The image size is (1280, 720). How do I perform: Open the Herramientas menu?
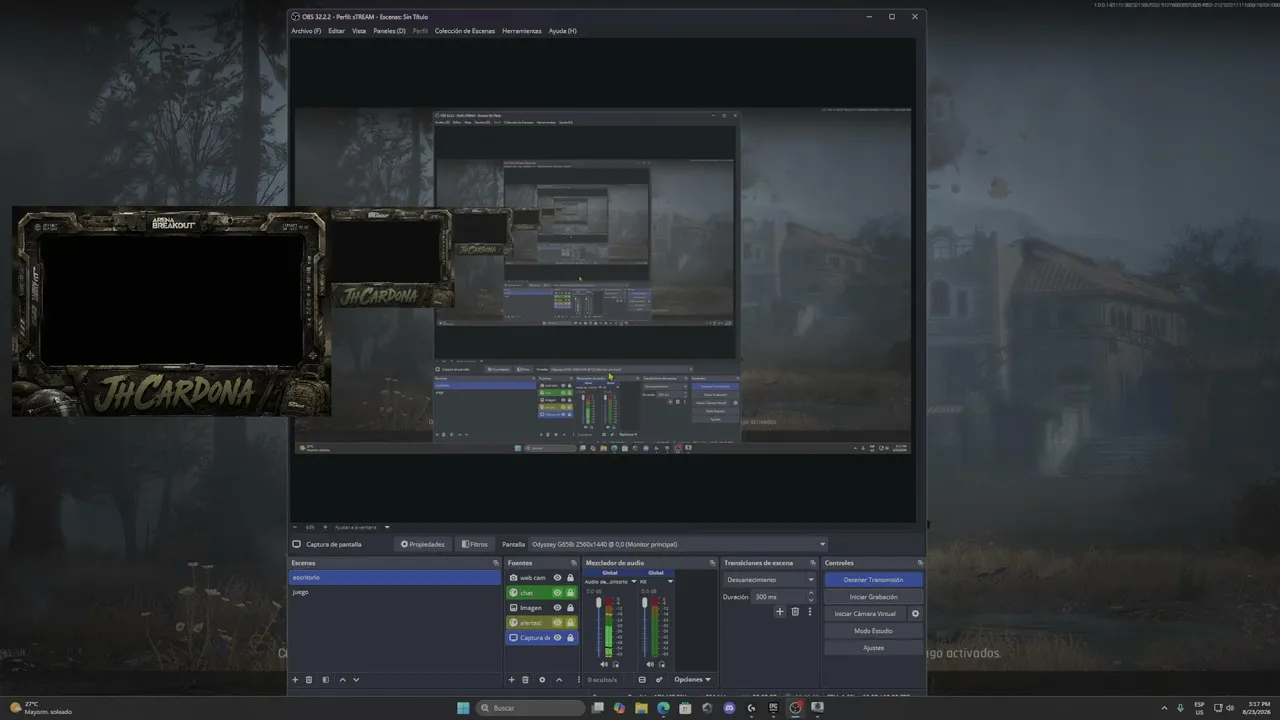pyautogui.click(x=522, y=31)
